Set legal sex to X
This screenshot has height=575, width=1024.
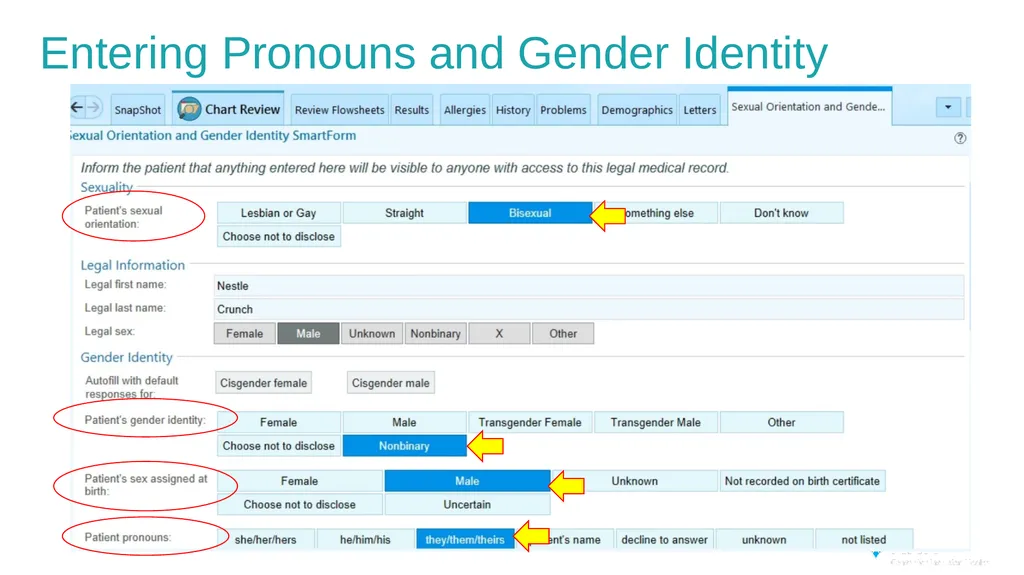499,333
